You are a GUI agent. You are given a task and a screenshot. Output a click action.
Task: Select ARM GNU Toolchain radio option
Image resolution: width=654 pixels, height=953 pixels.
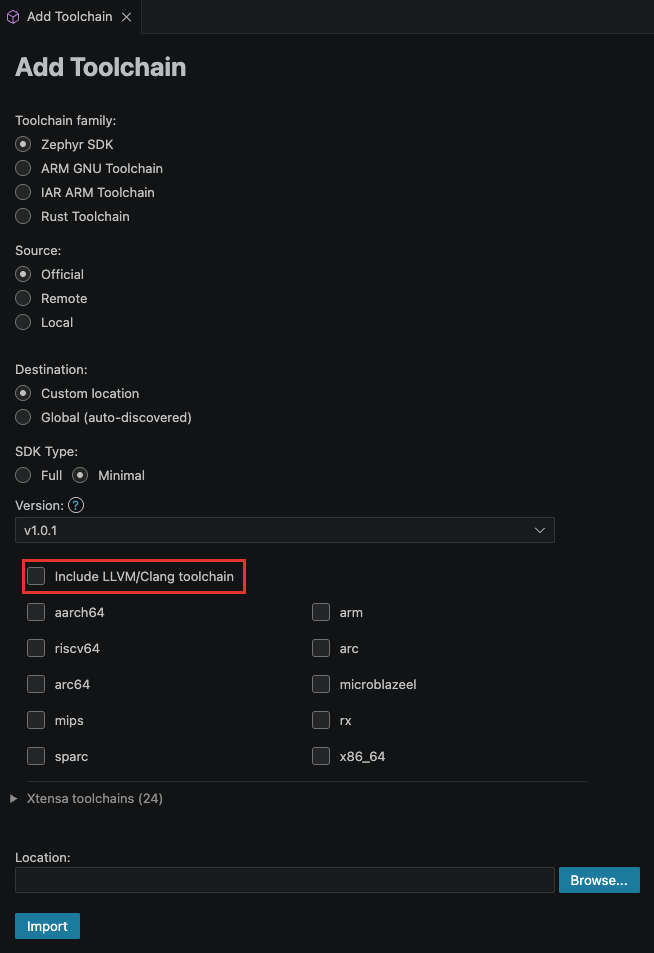point(23,168)
